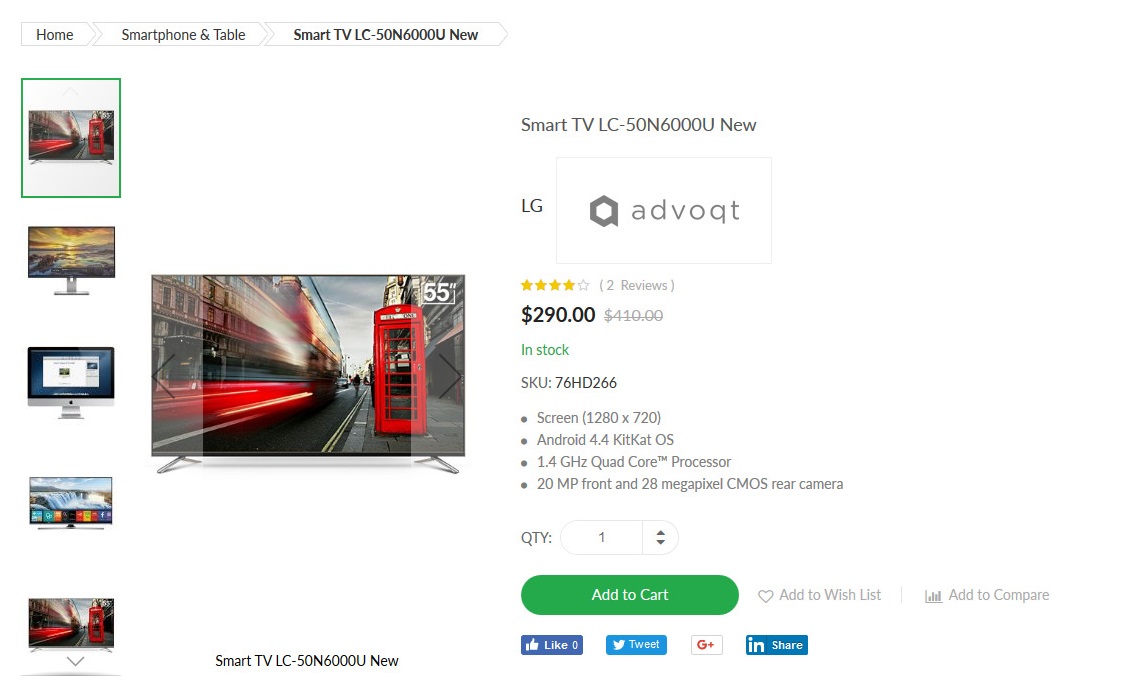Share via the Twitter Tweet button
Viewport: 1127px width, 699px height.
(x=636, y=645)
